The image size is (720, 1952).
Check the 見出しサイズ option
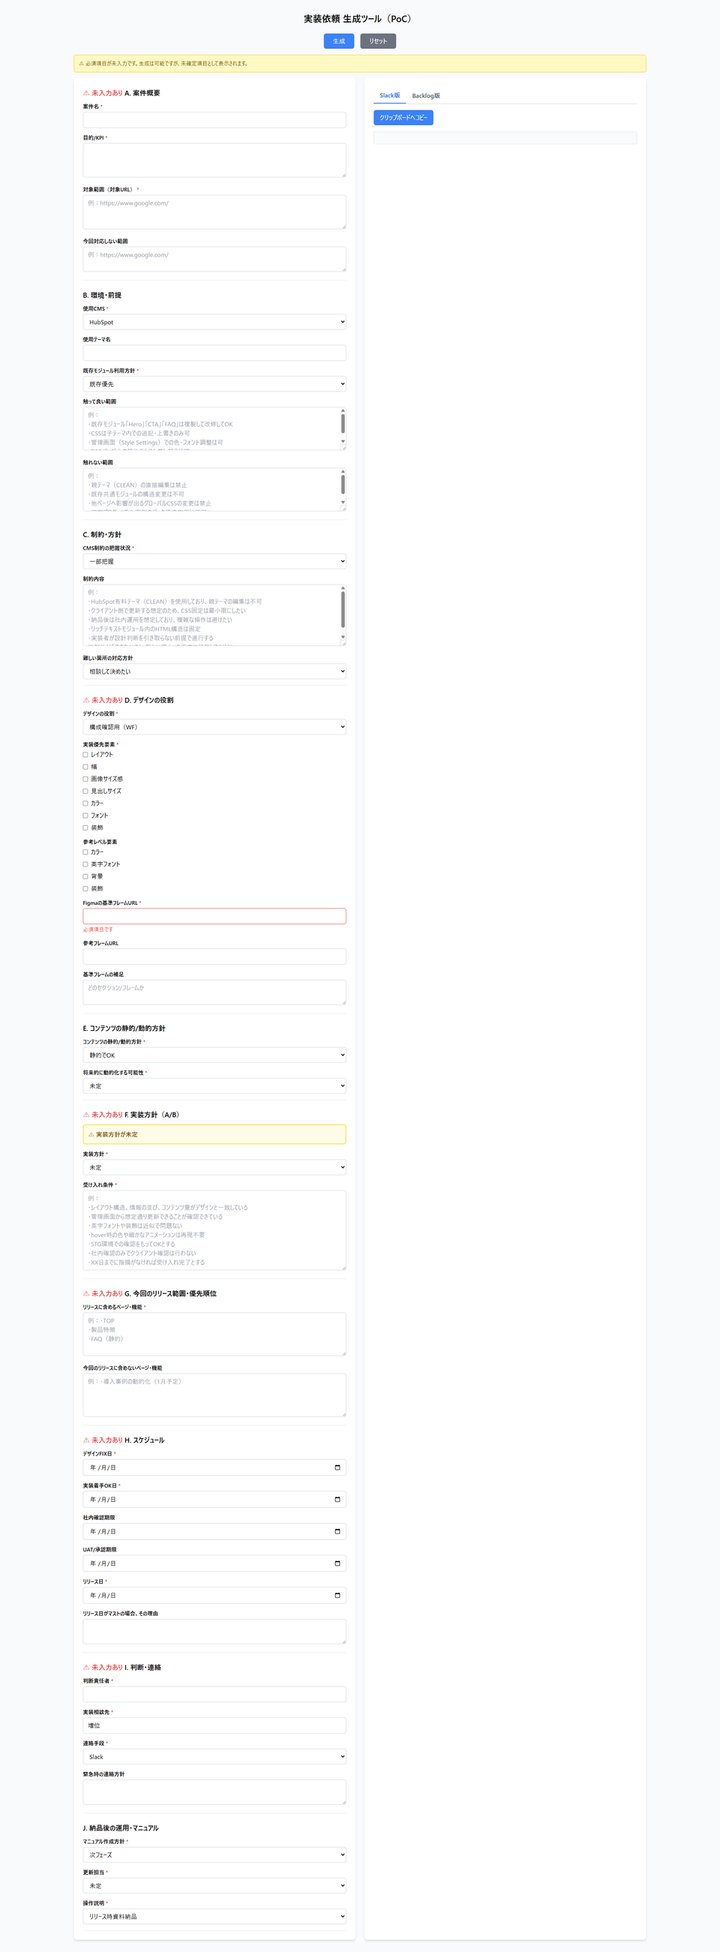point(86,791)
